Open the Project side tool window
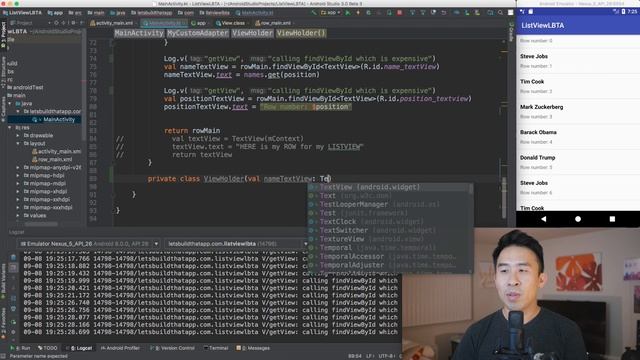The height and width of the screenshot is (360, 640). pyautogui.click(x=3, y=35)
